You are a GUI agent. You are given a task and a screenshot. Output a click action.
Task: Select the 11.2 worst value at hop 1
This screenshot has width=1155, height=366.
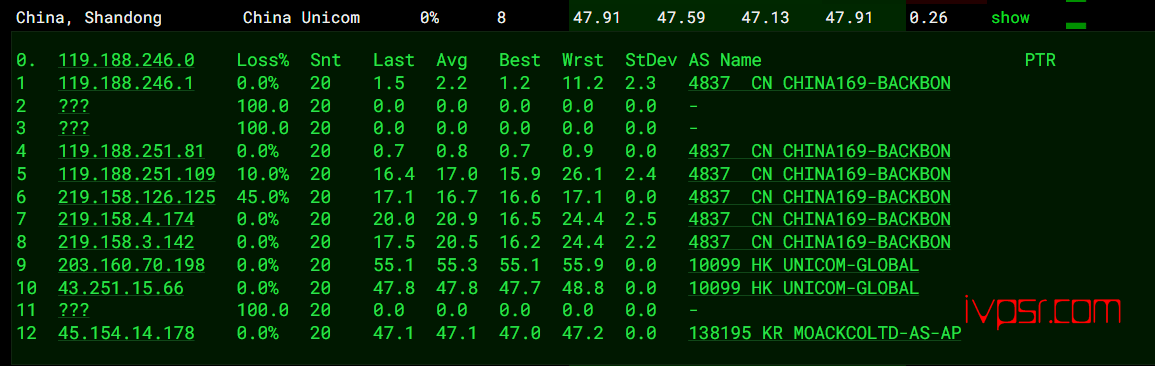pos(583,83)
